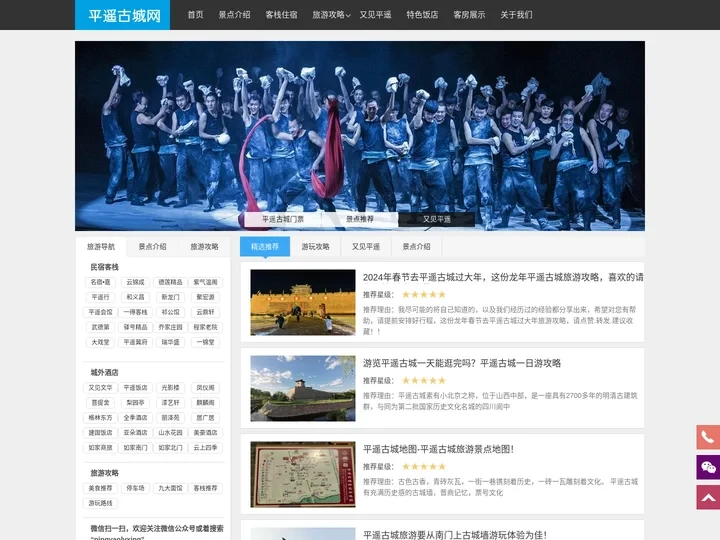Viewport: 720px width, 540px height.
Task: Open the 平遥古城一日游攻略 article title
Action: pyautogui.click(x=462, y=363)
